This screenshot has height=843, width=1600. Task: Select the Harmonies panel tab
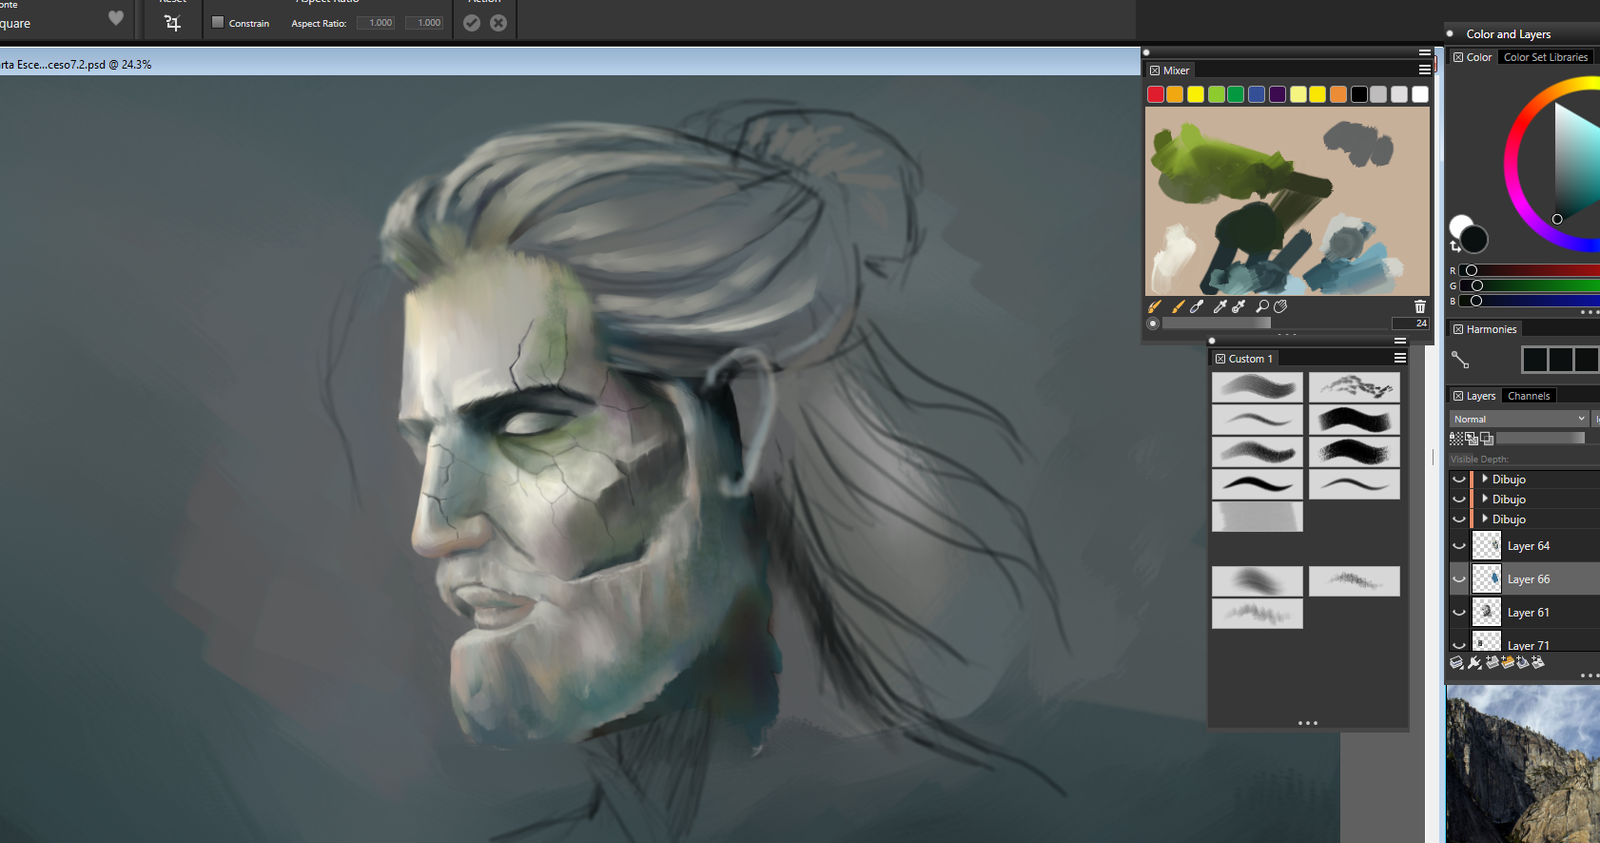pos(1492,330)
